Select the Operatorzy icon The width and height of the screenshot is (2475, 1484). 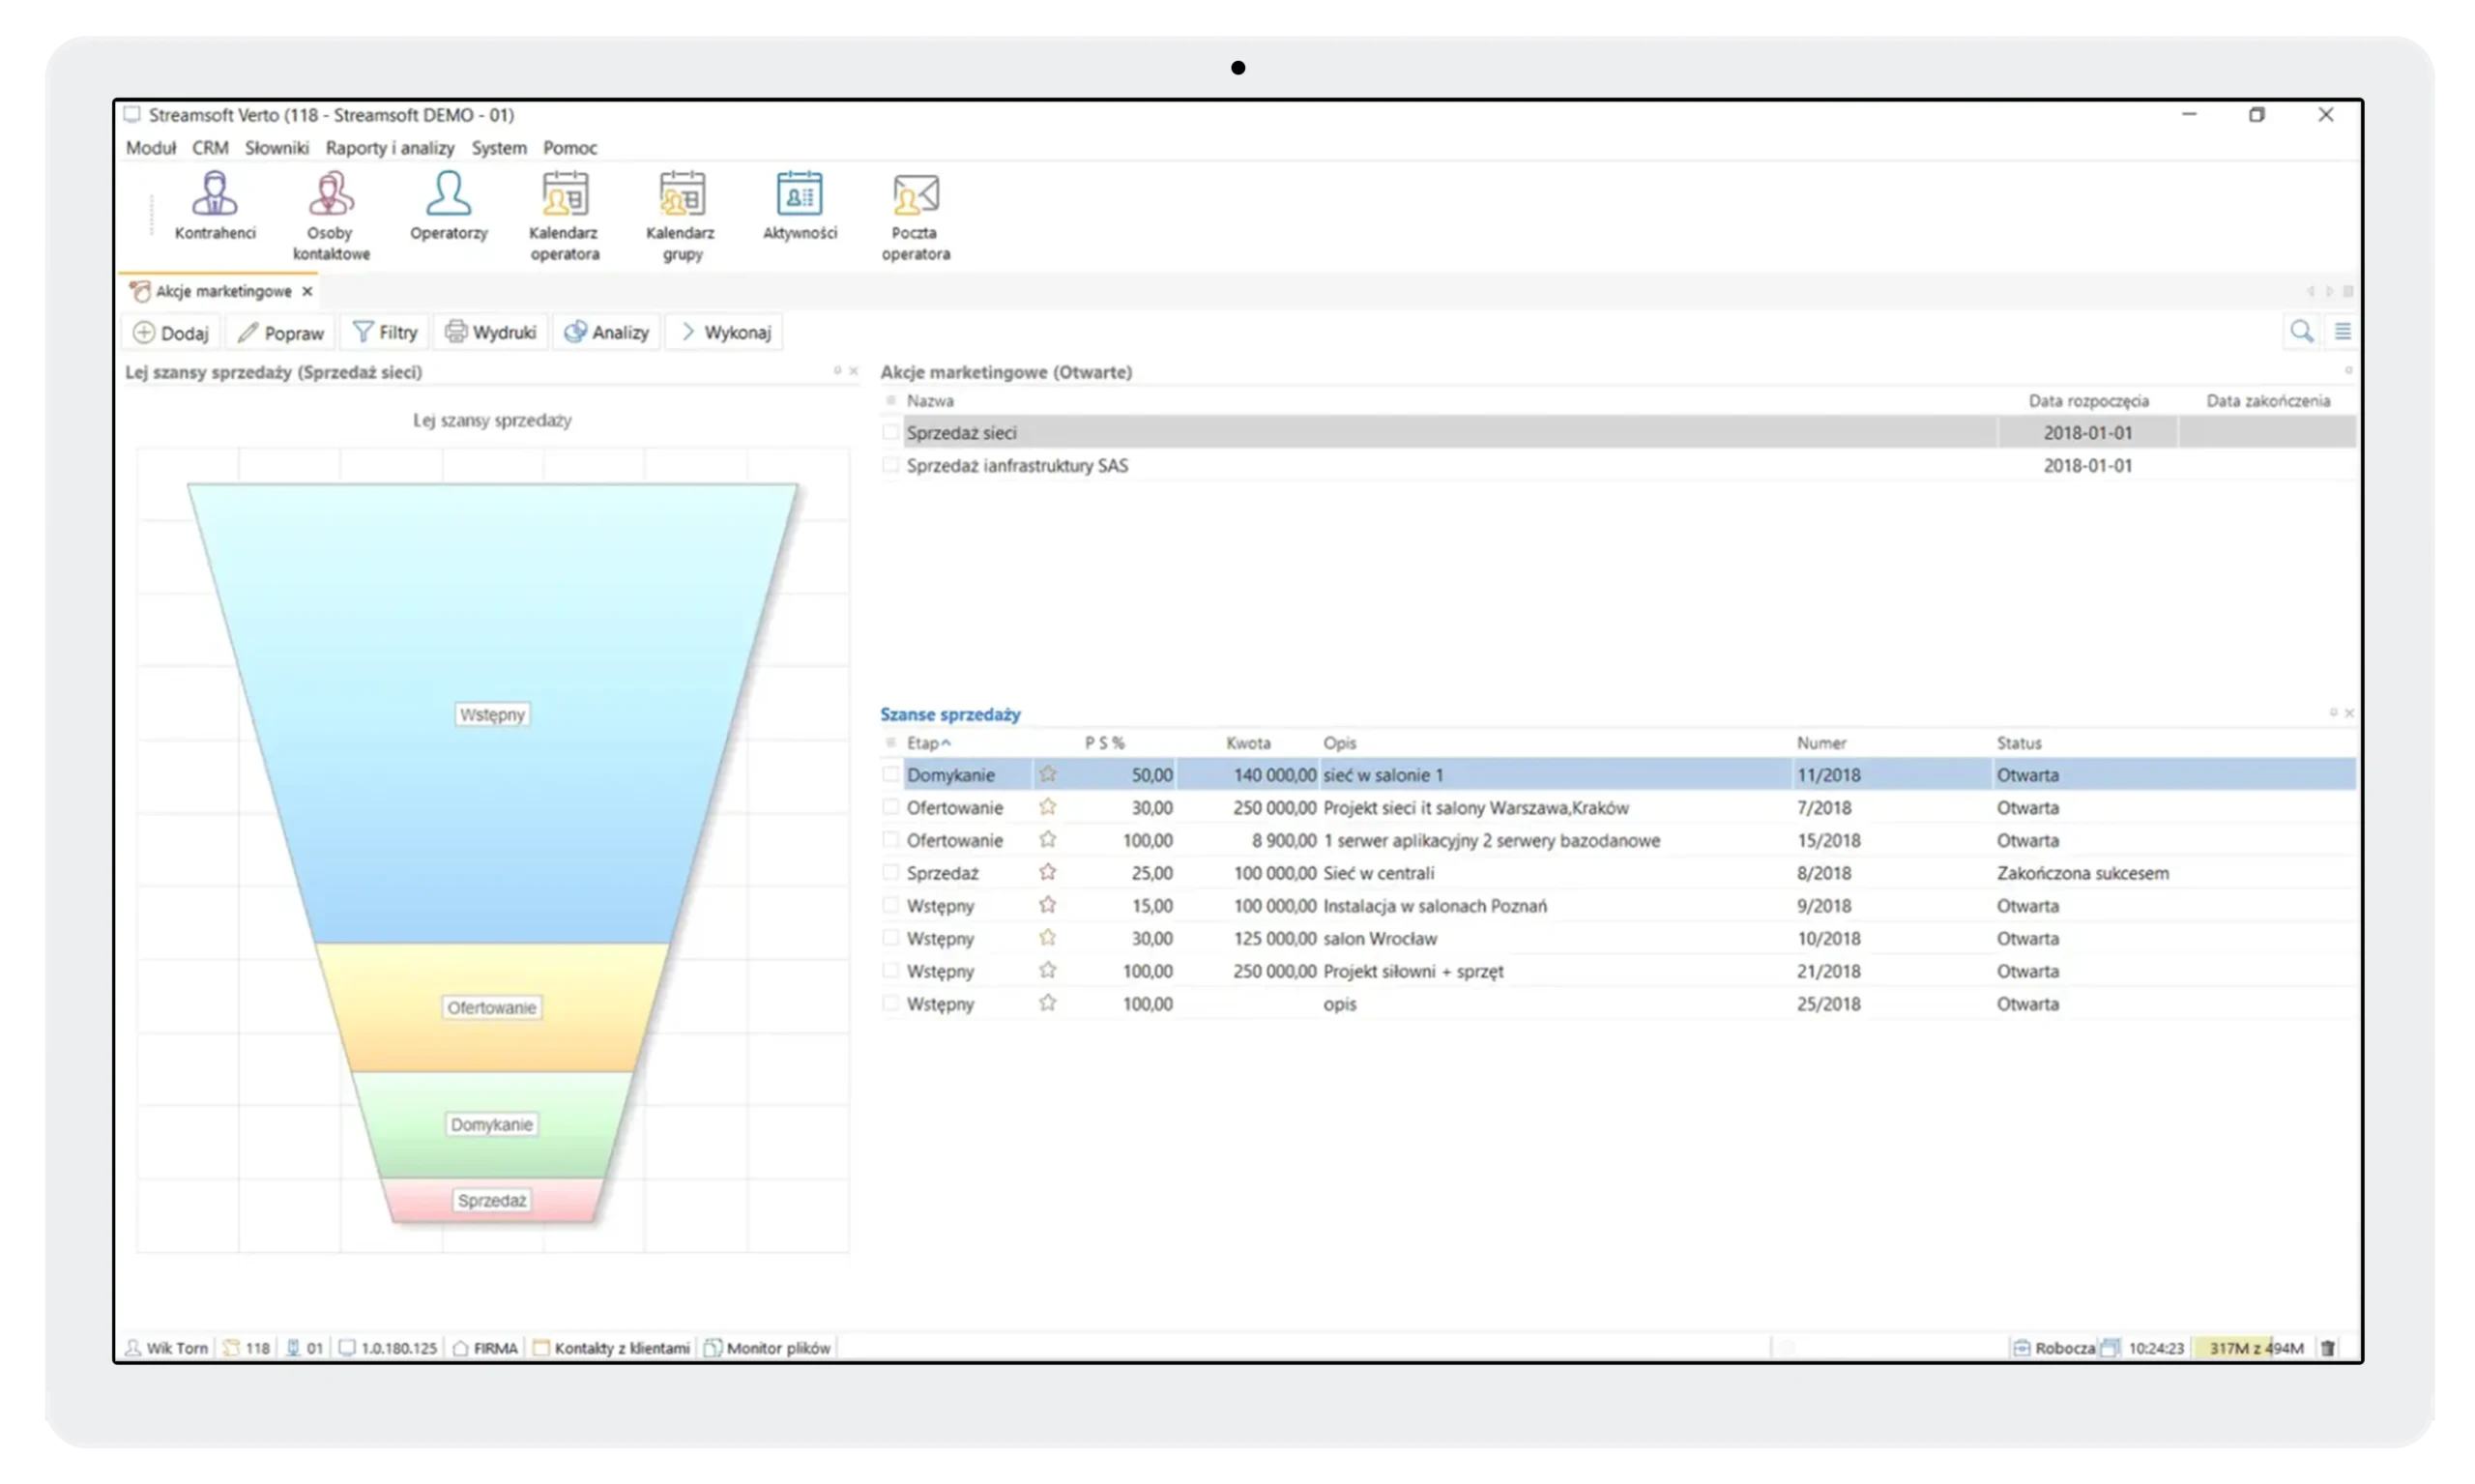click(x=447, y=205)
